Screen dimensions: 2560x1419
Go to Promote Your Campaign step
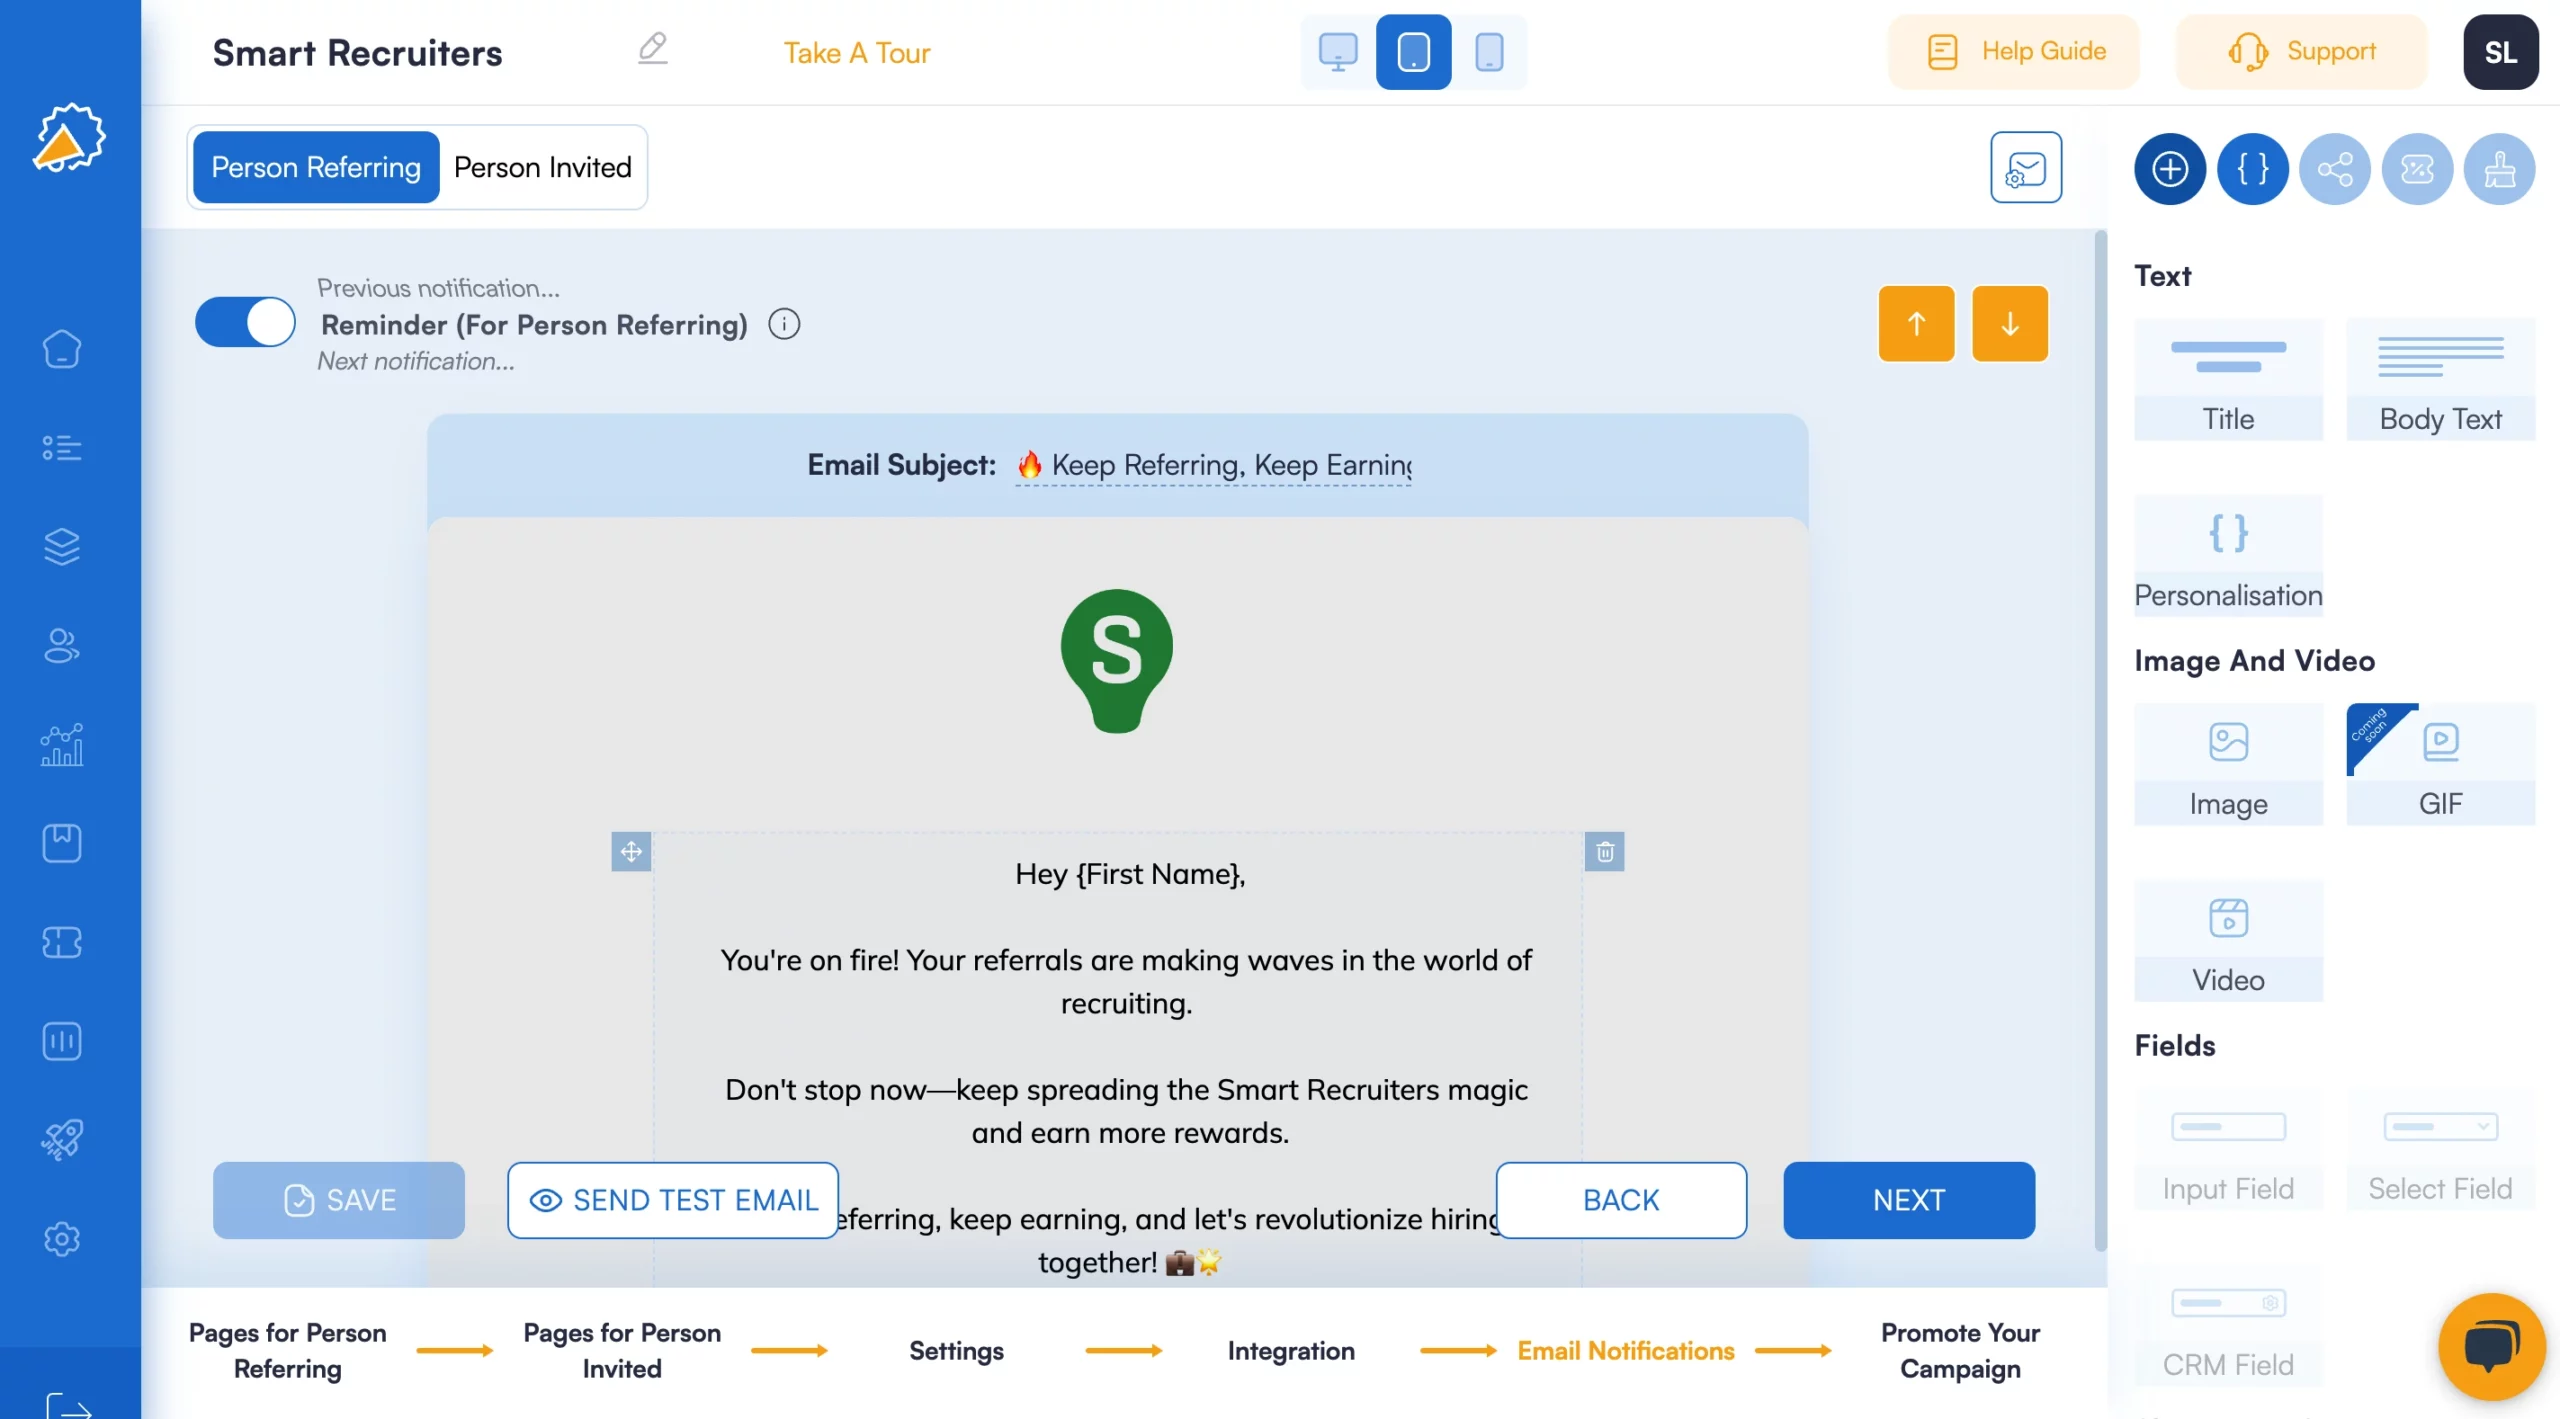click(1960, 1350)
